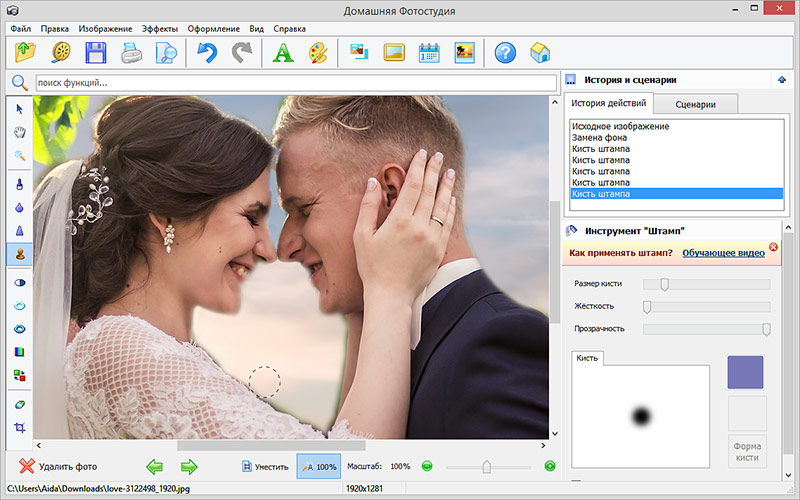This screenshot has height=500, width=800.
Task: Go to next photo with green right arrow
Action: tap(189, 466)
